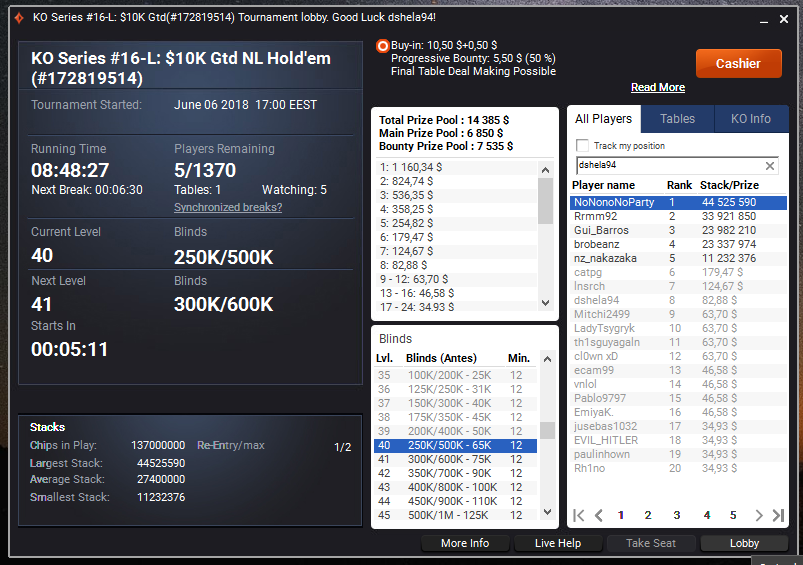The height and width of the screenshot is (565, 803).
Task: Sort by Rank column header
Action: coord(679,185)
